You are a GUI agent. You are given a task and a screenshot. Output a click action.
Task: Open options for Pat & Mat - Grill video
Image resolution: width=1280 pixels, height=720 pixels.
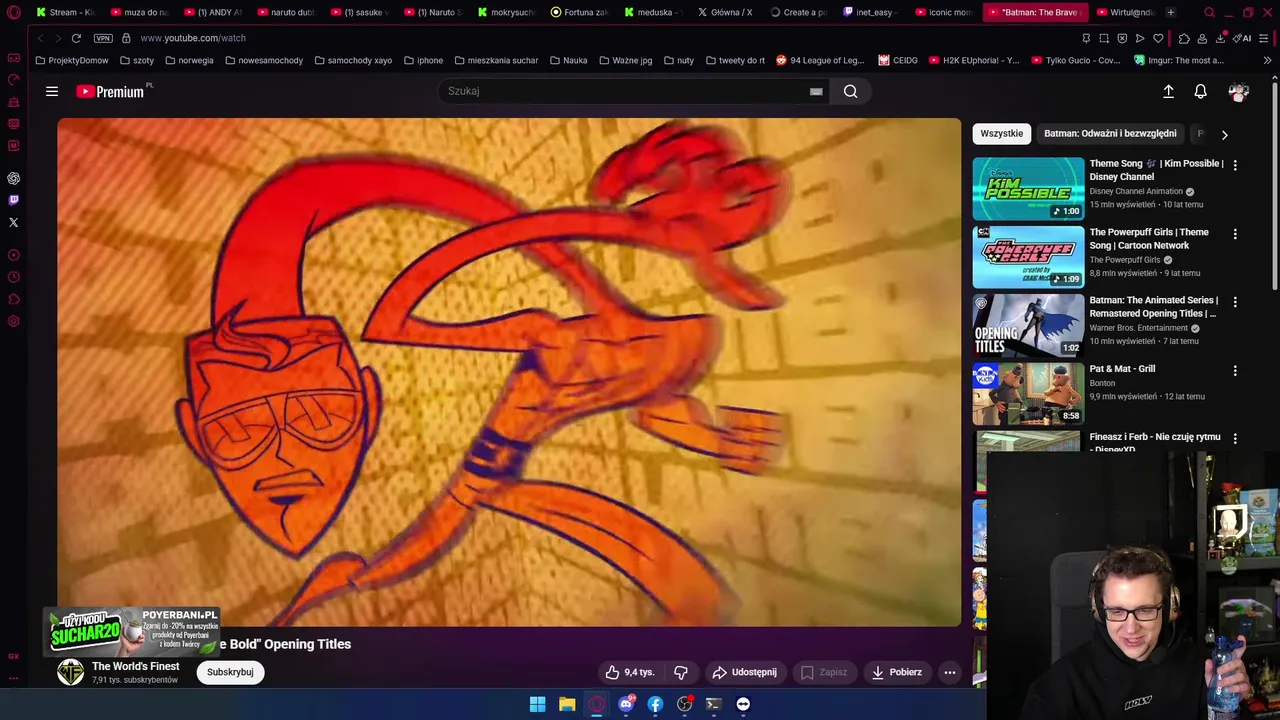pos(1235,370)
